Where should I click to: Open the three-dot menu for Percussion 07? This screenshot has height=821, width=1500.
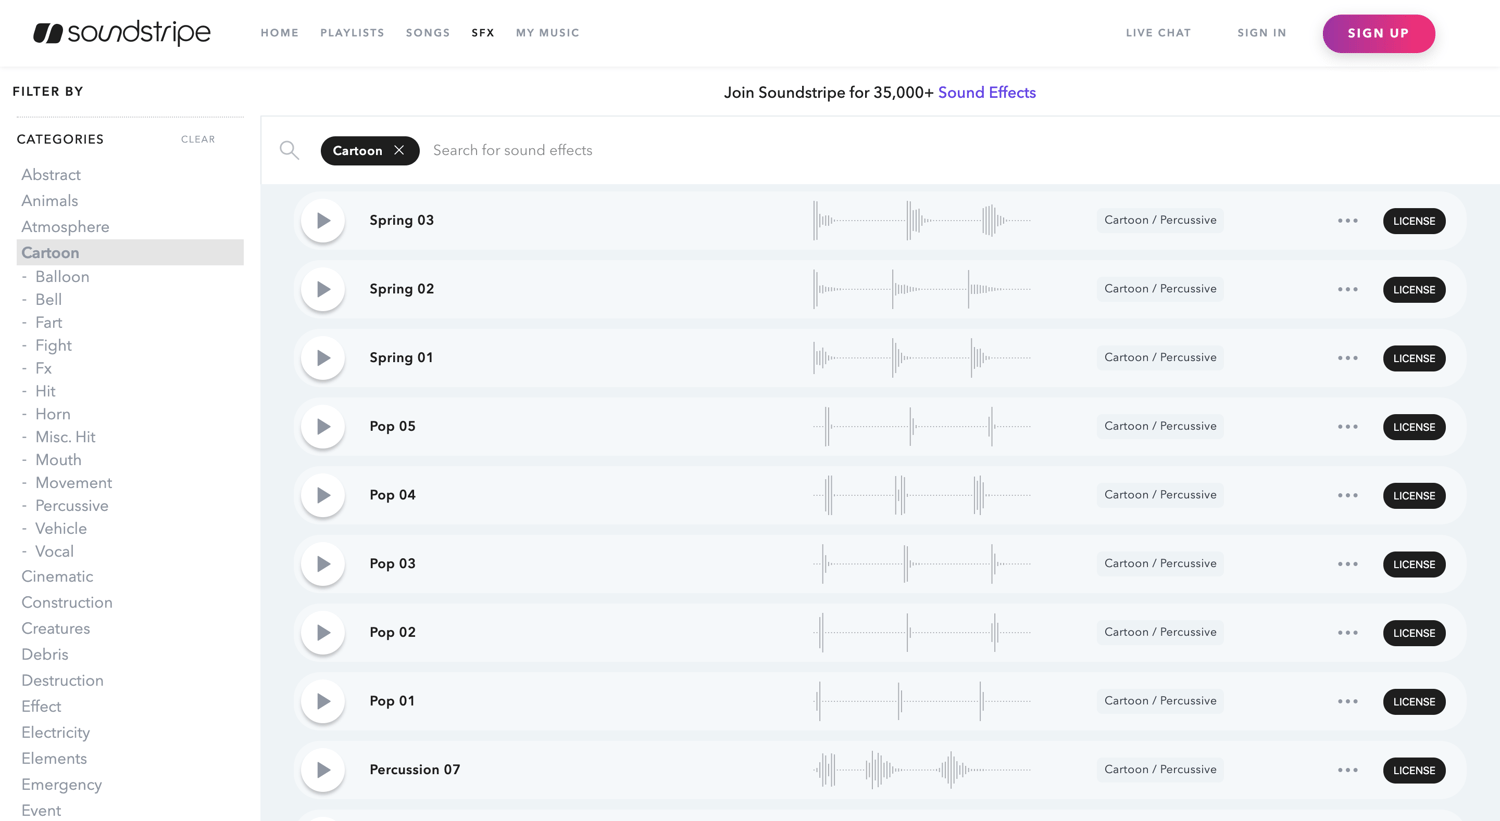pos(1347,770)
